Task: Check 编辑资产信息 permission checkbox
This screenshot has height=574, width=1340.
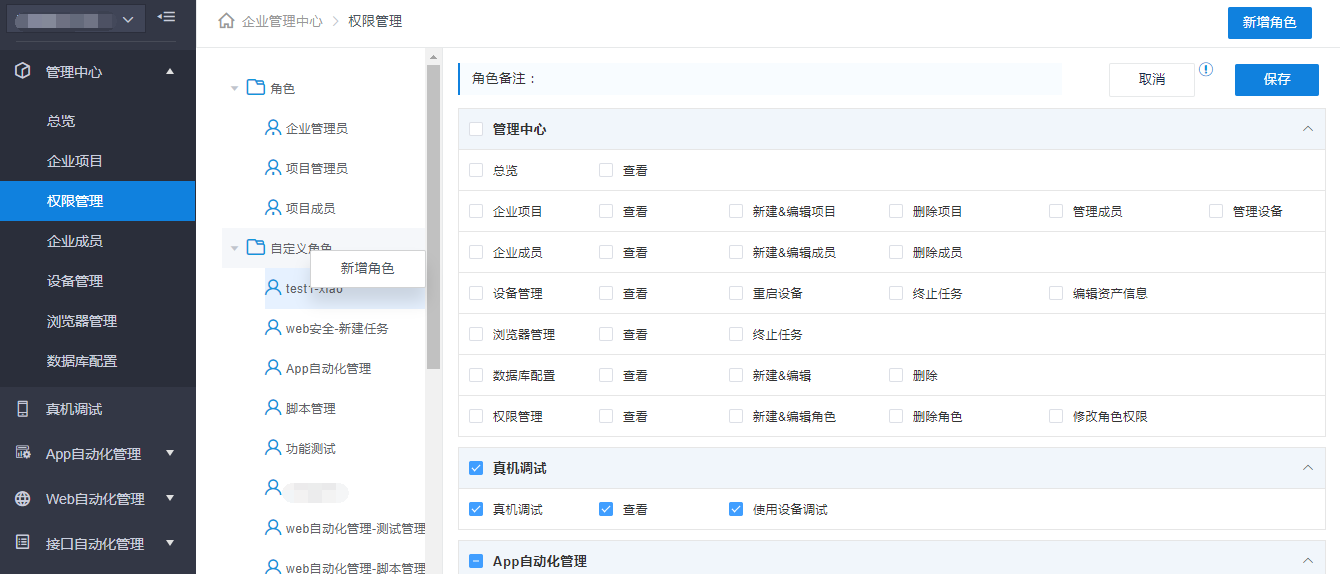Action: click(x=1056, y=293)
